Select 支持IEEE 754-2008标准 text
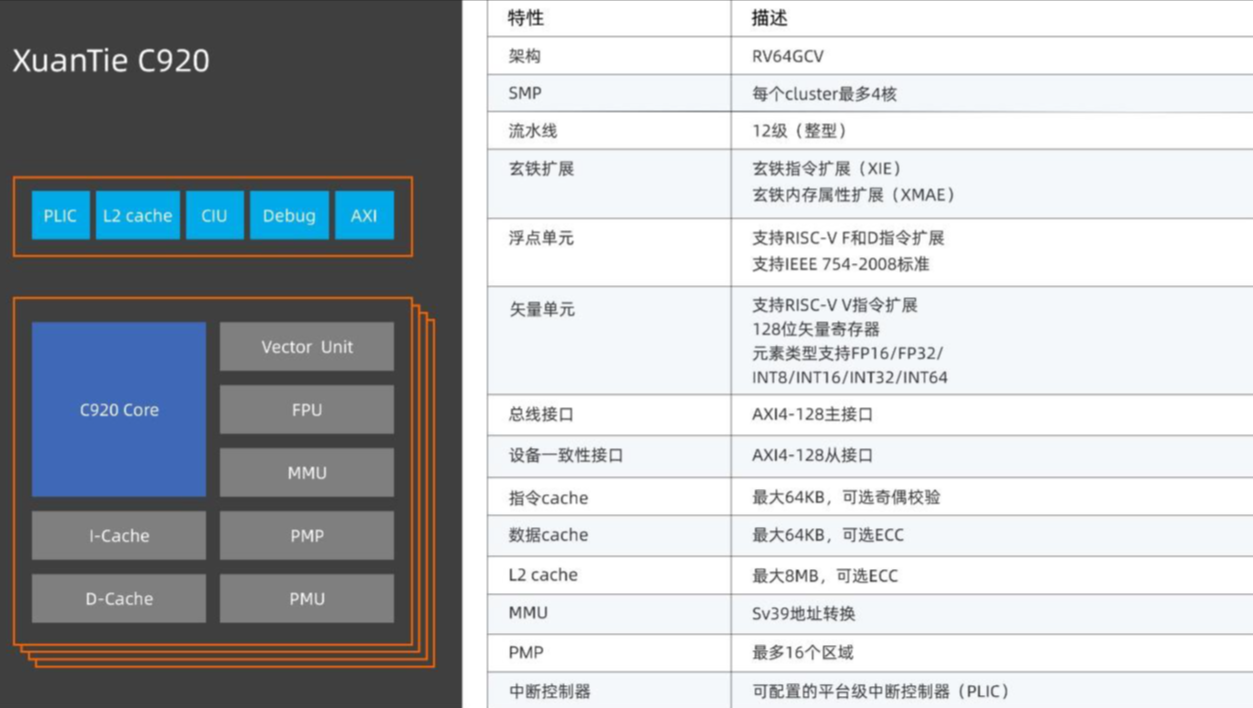1253x708 pixels. (x=840, y=264)
